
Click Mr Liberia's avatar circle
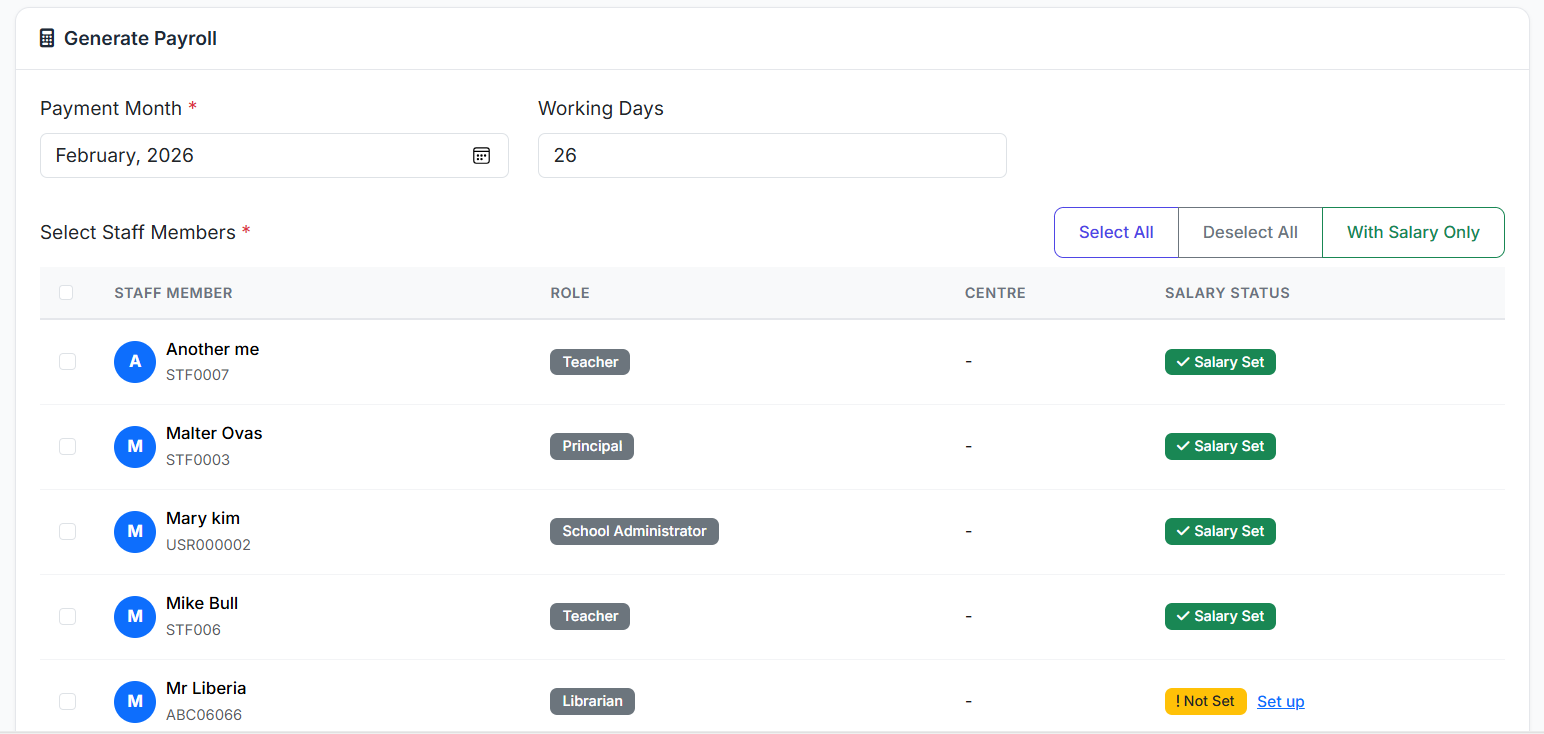pyautogui.click(x=135, y=702)
